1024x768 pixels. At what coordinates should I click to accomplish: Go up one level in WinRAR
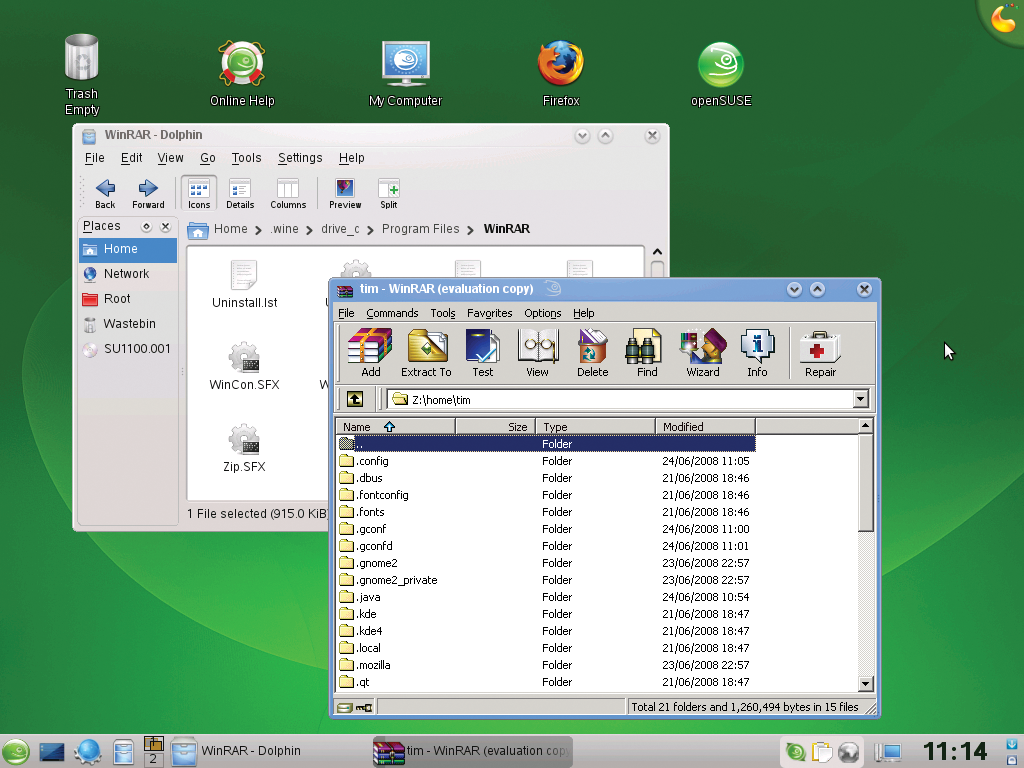point(355,399)
